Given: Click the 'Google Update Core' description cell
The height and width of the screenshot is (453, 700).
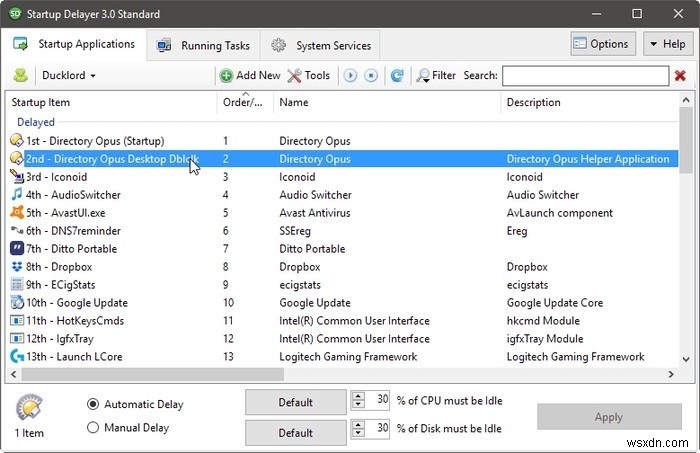Looking at the screenshot, I should click(x=555, y=303).
